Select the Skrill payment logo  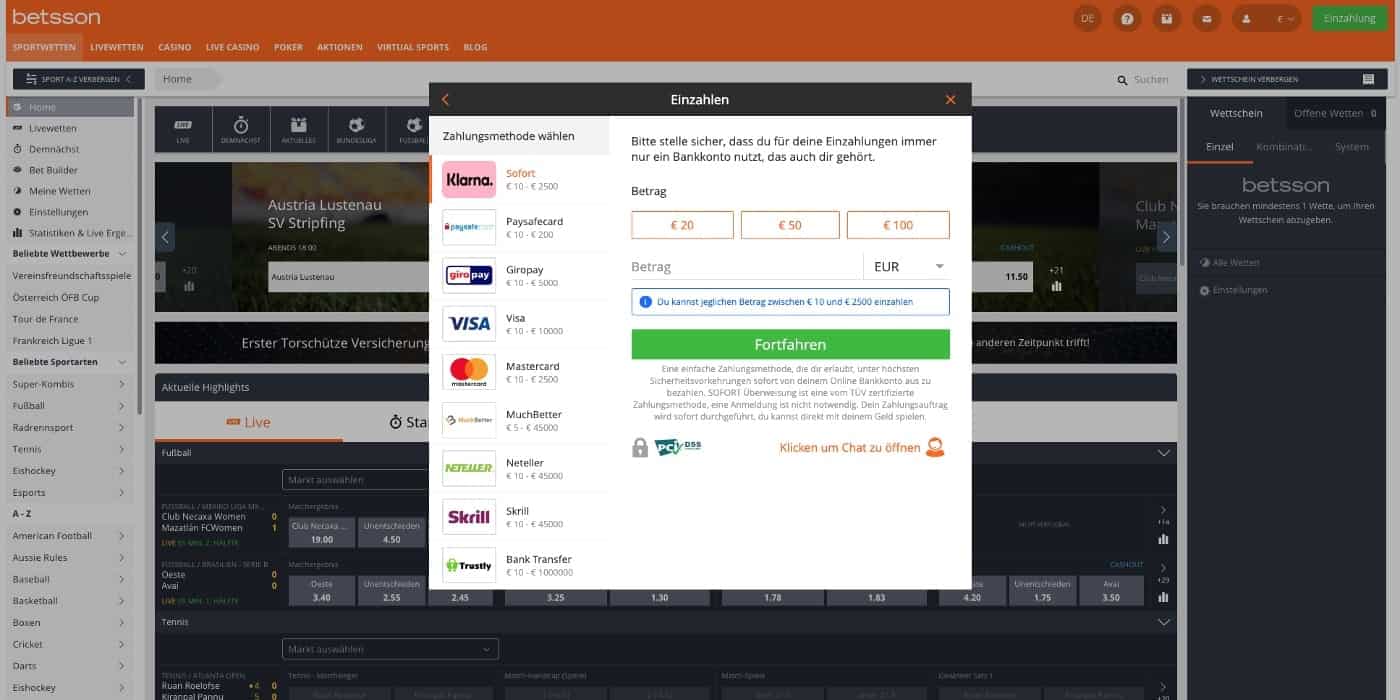469,517
